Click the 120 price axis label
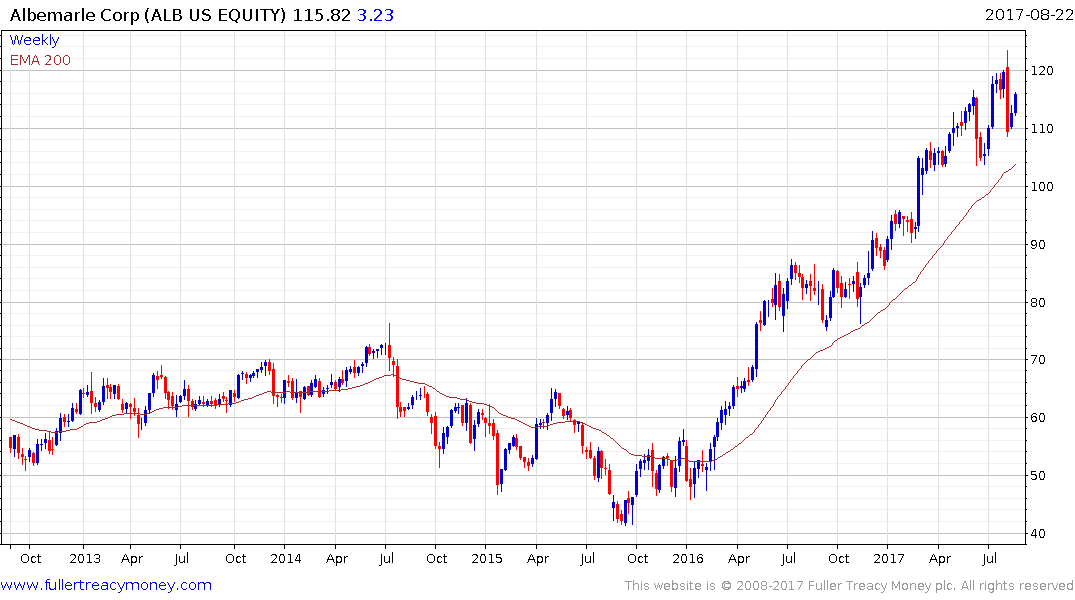The height and width of the screenshot is (600, 1075). pos(1041,71)
